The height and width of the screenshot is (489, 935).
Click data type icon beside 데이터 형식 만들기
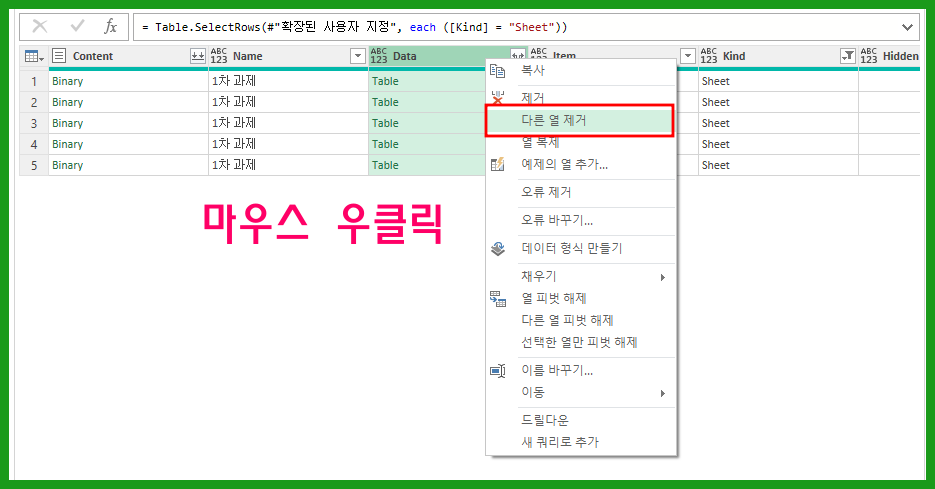coord(497,248)
